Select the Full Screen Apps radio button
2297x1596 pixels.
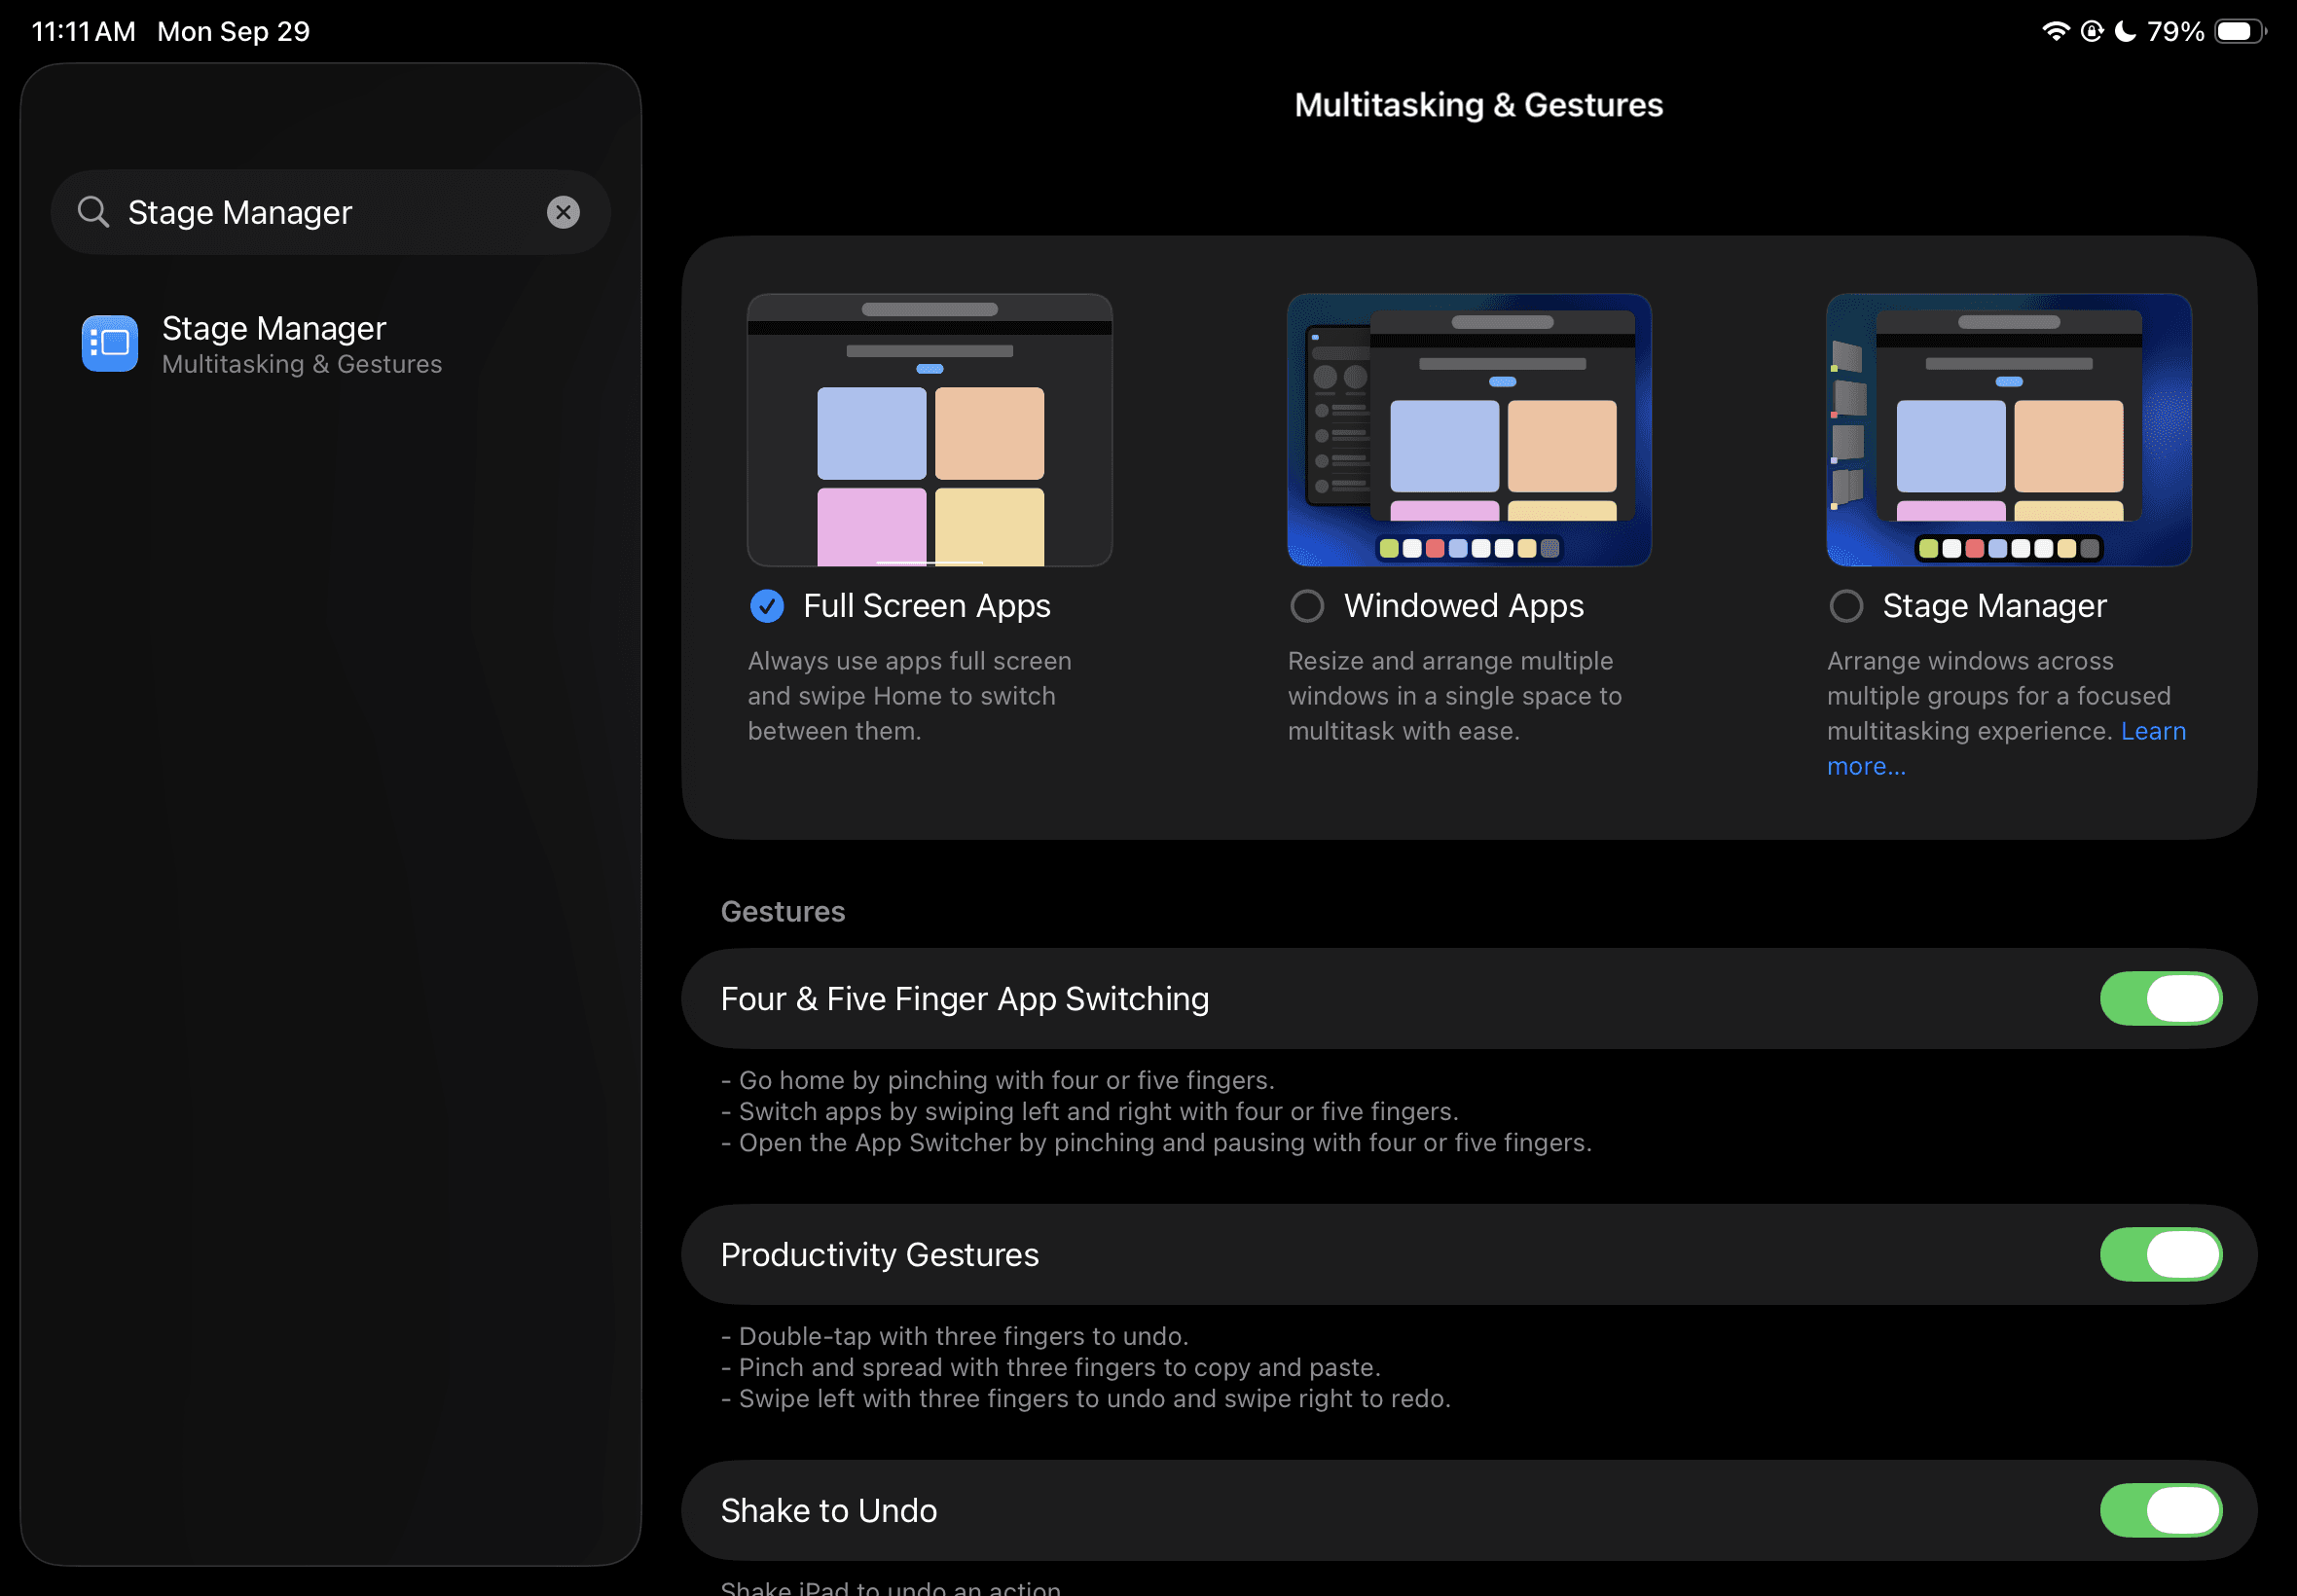click(x=767, y=606)
